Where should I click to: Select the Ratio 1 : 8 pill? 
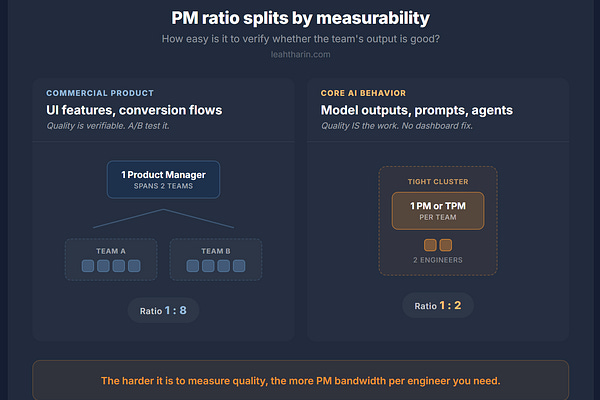[x=163, y=310]
